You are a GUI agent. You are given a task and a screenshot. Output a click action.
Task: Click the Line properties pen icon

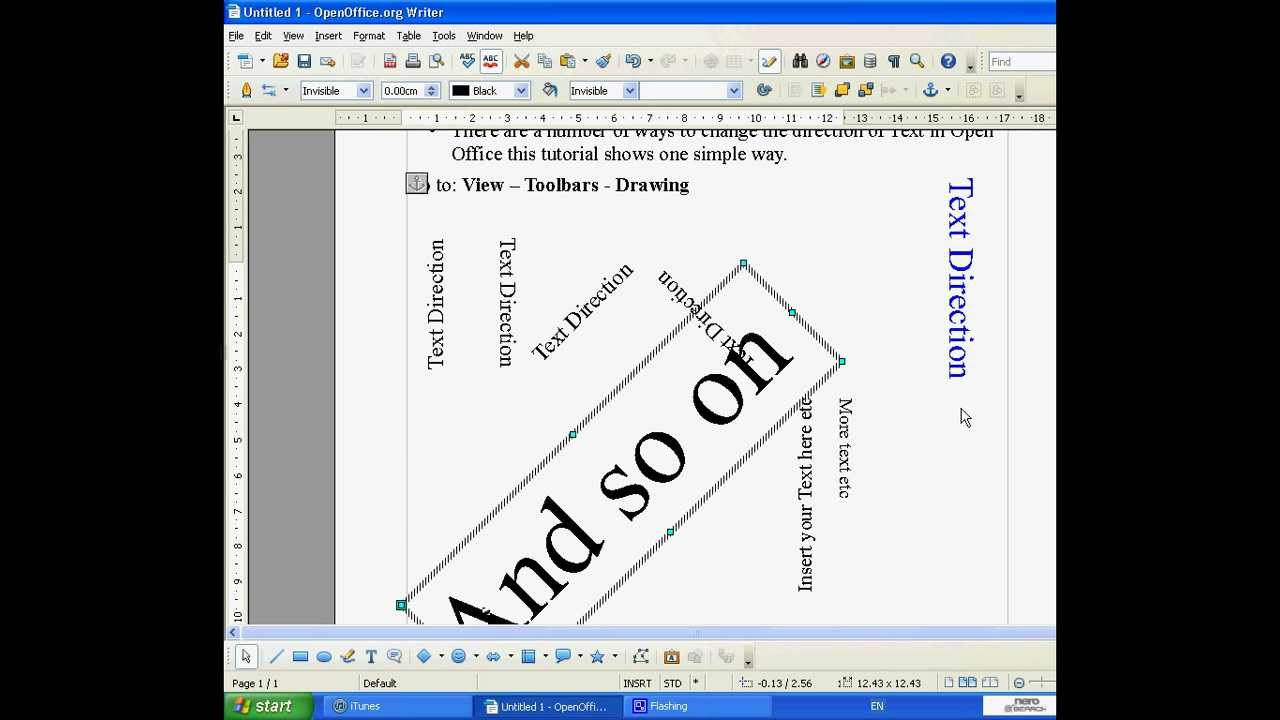(x=246, y=91)
